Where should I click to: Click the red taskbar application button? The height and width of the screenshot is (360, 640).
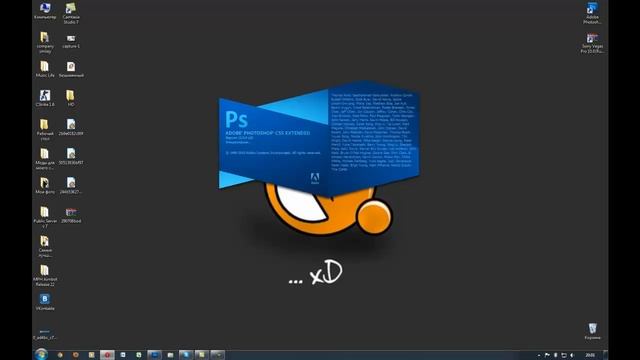107,355
